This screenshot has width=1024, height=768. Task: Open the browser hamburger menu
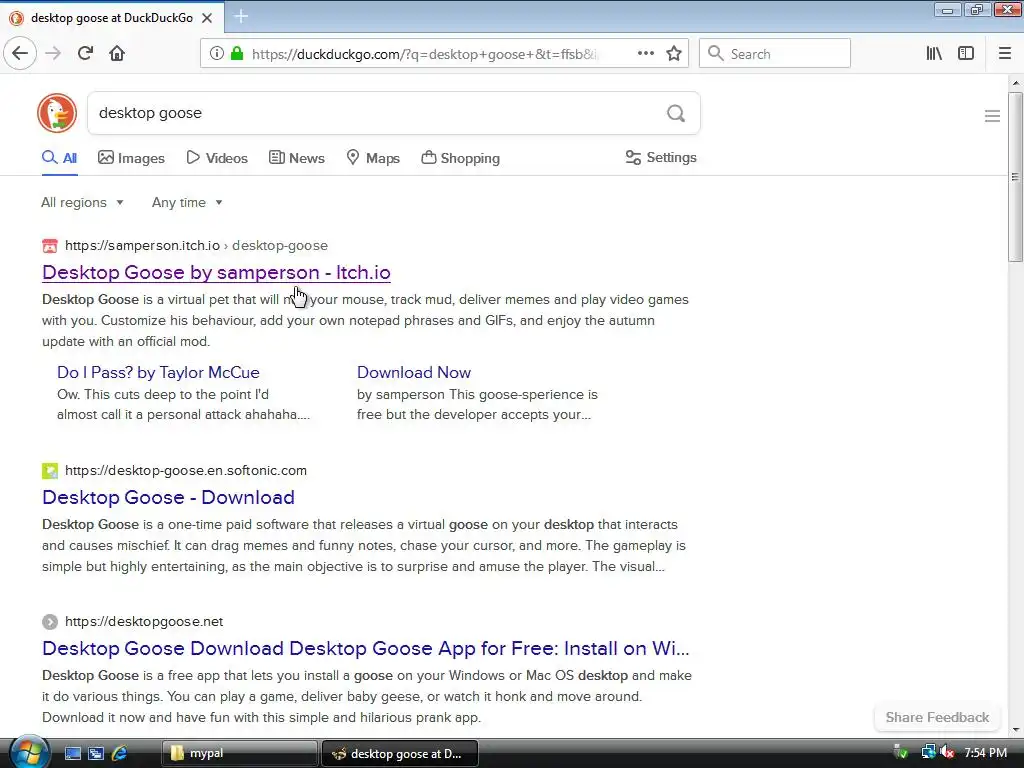(x=1005, y=54)
